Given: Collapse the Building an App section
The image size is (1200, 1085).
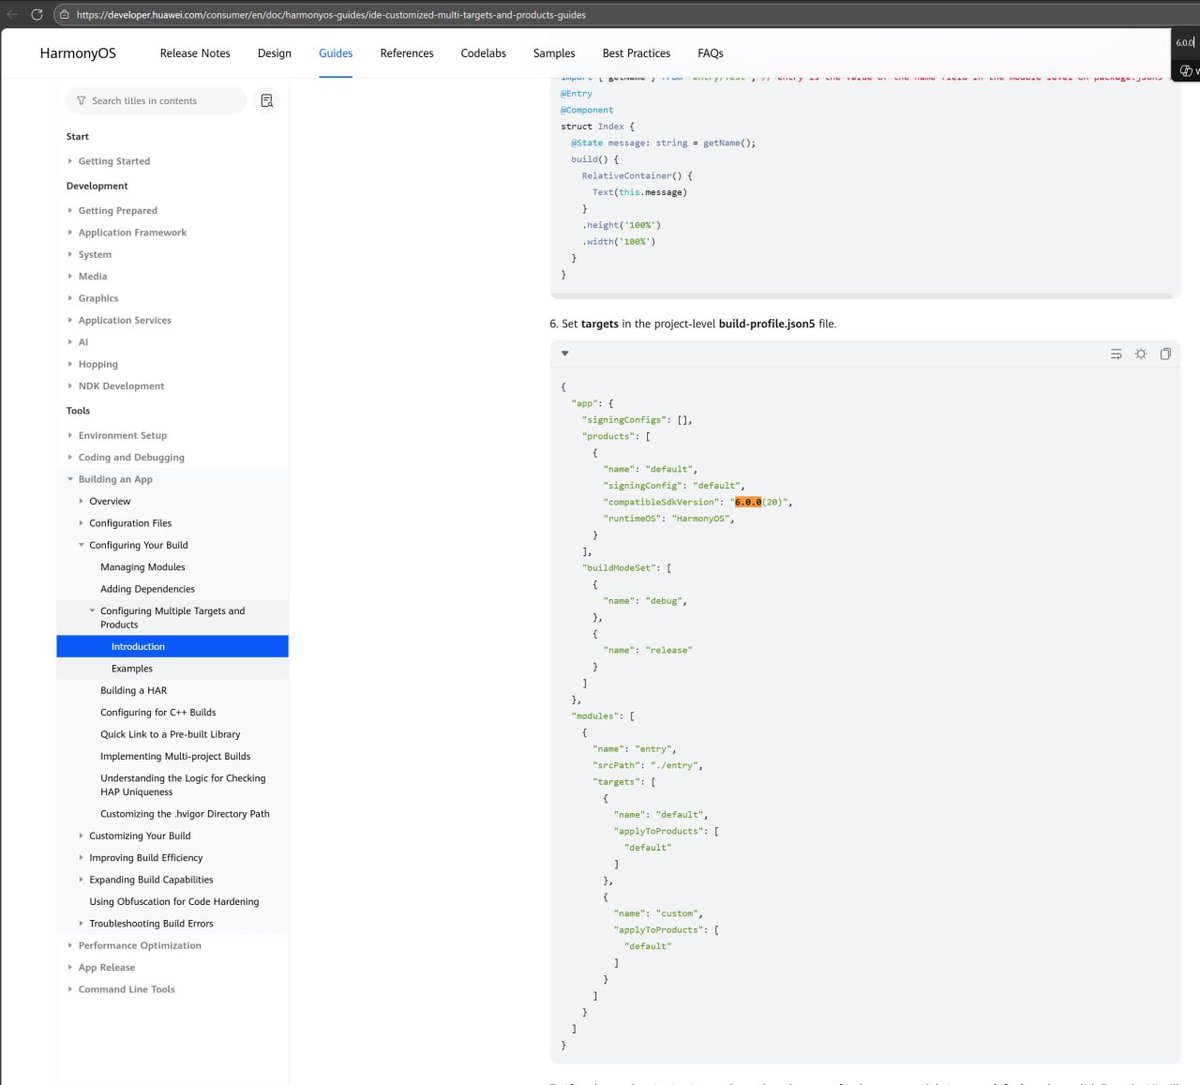Looking at the screenshot, I should tap(115, 480).
